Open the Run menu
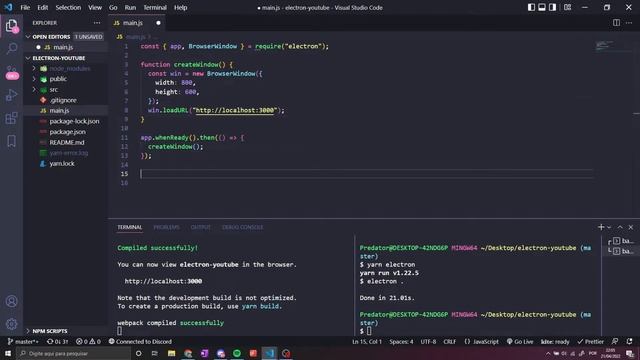The width and height of the screenshot is (640, 360). [130, 7]
